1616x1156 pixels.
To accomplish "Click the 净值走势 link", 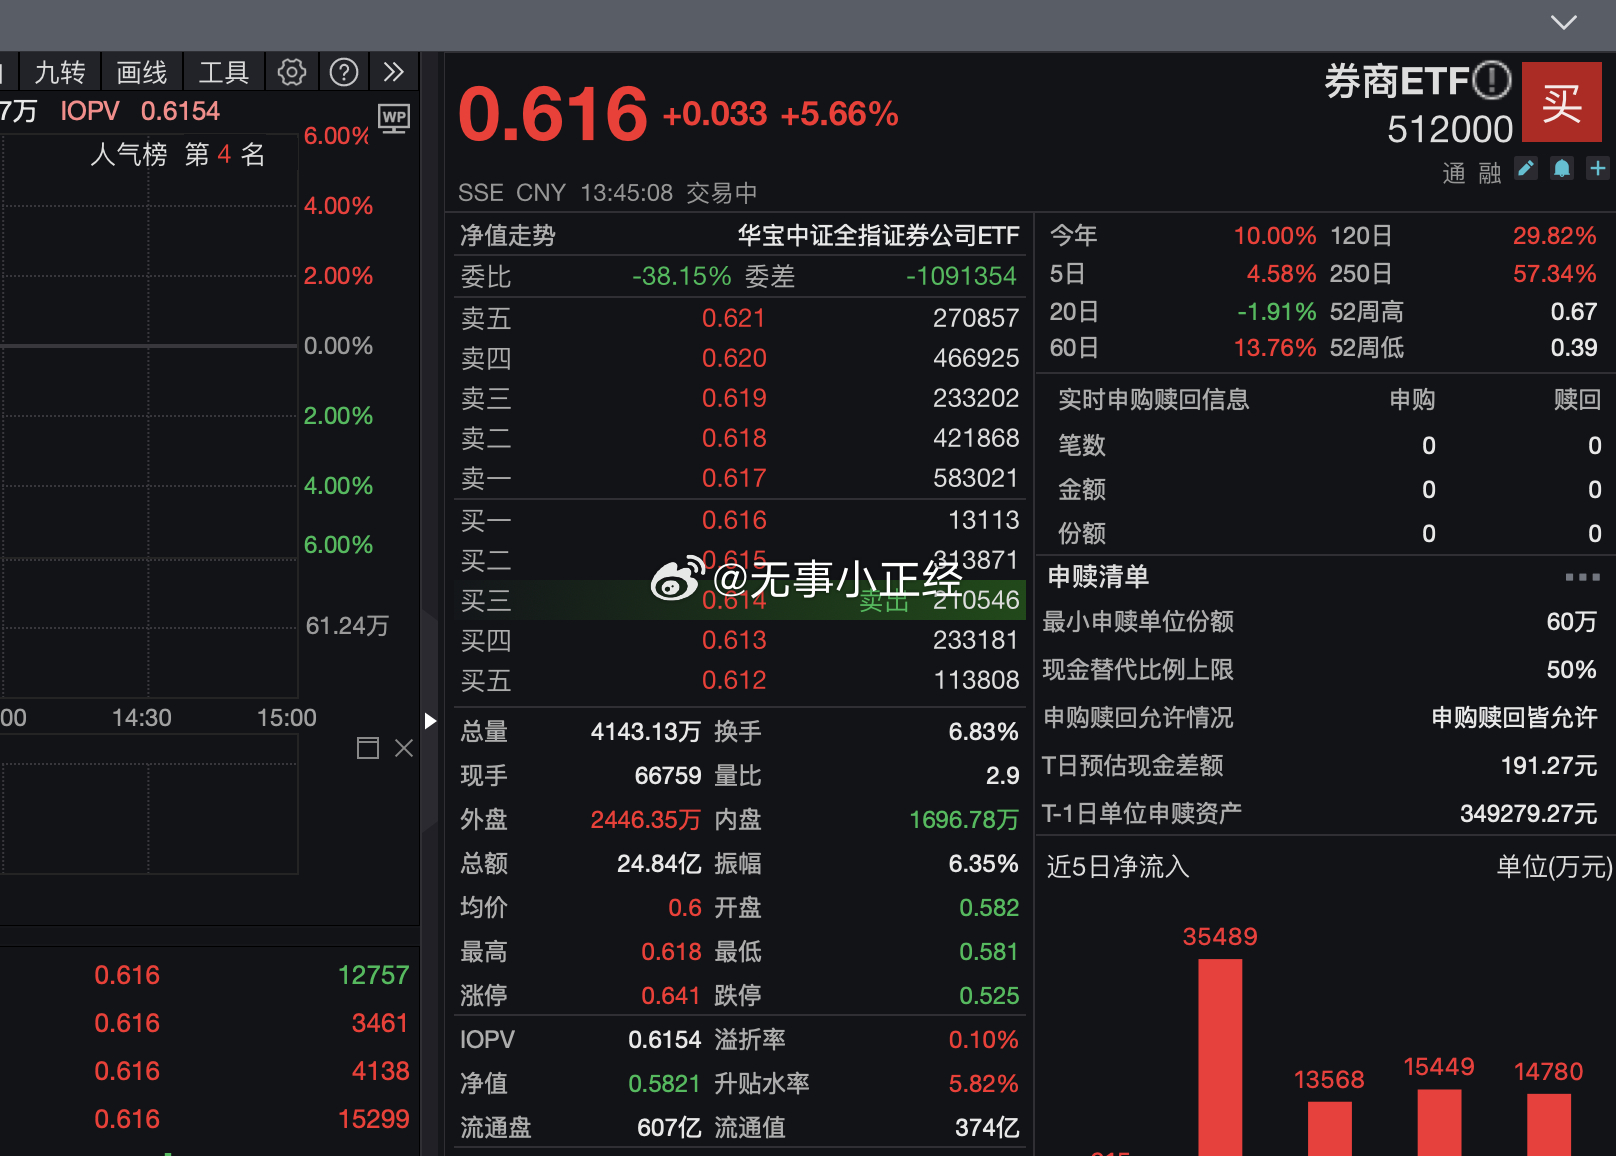I will click(x=508, y=236).
